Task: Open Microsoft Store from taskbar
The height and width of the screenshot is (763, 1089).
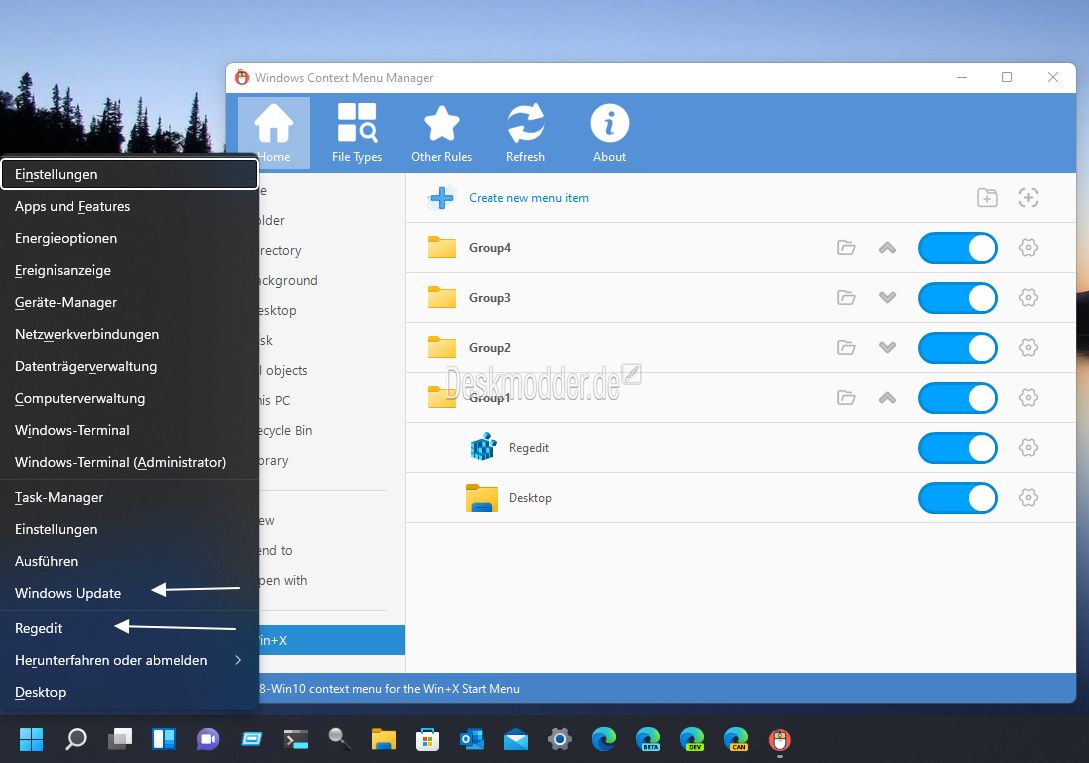Action: [427, 739]
